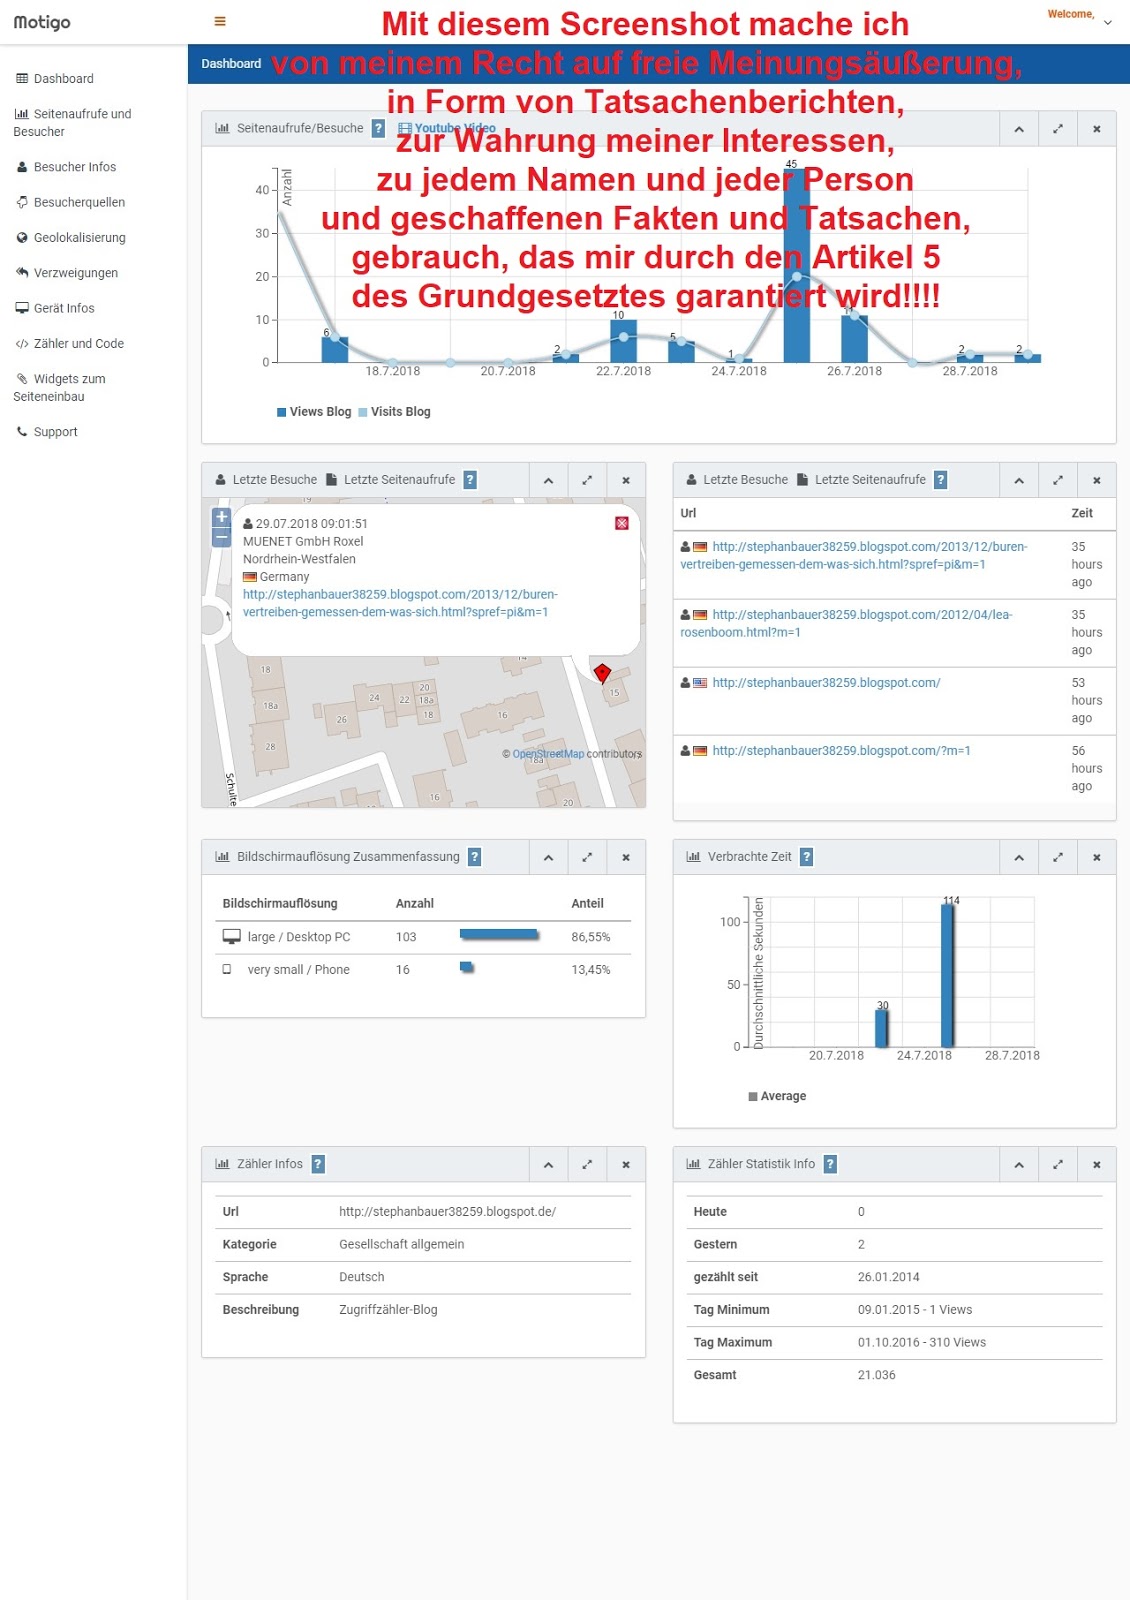Collapse the map Letzte Besuche panel
1130x1600 pixels.
click(x=548, y=480)
